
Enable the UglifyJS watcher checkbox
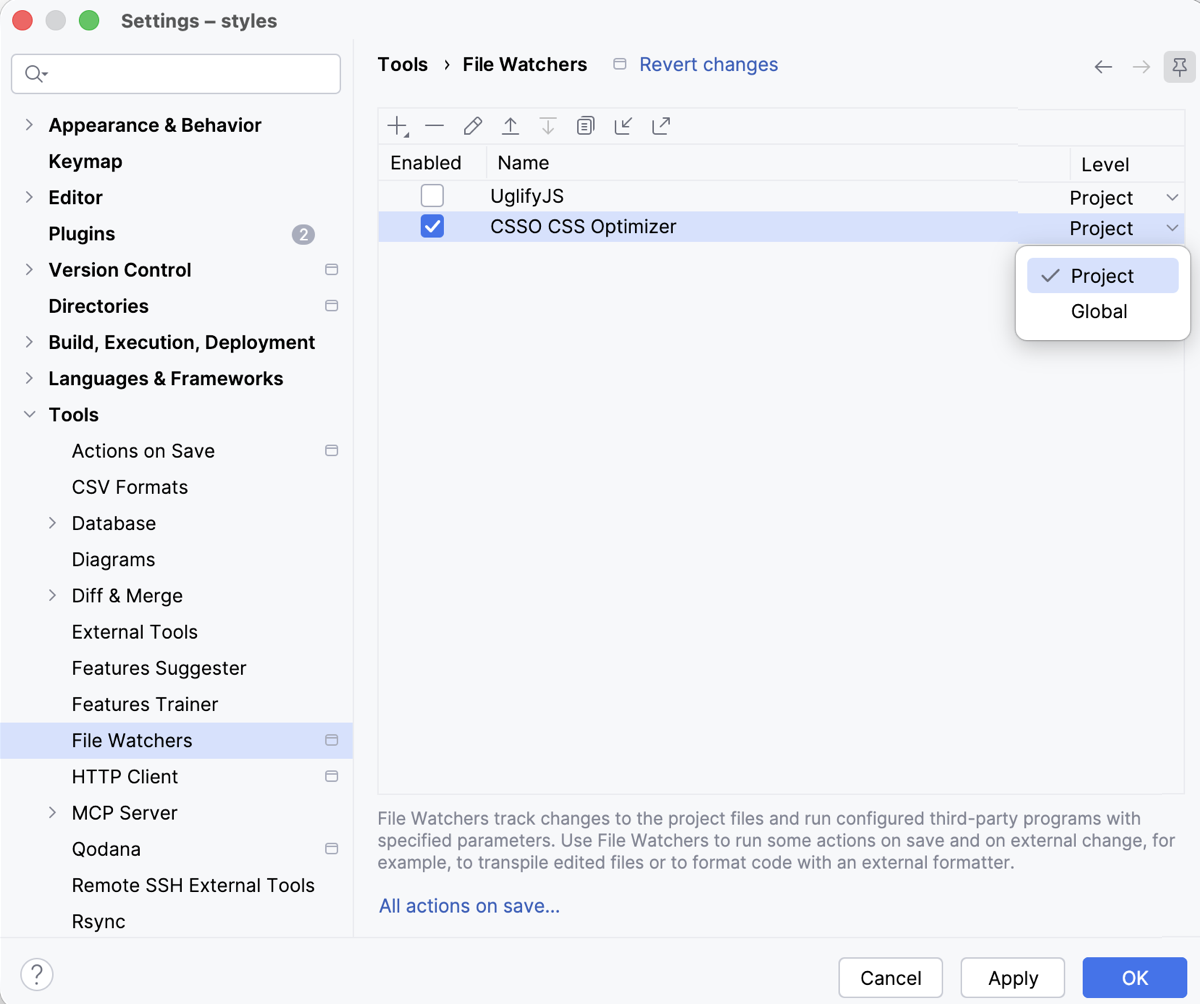[x=432, y=196]
